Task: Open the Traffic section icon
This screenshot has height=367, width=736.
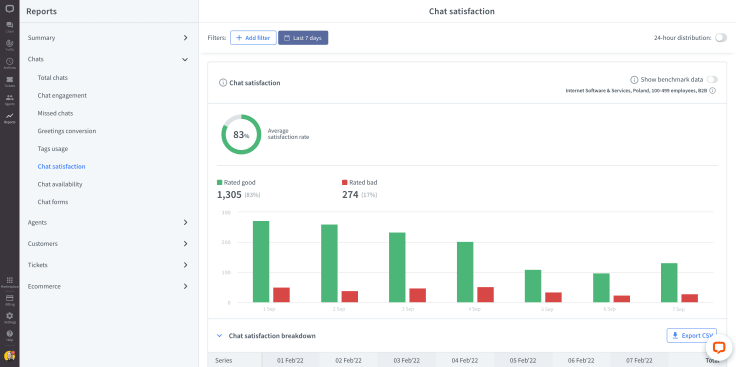Action: (x=9, y=45)
